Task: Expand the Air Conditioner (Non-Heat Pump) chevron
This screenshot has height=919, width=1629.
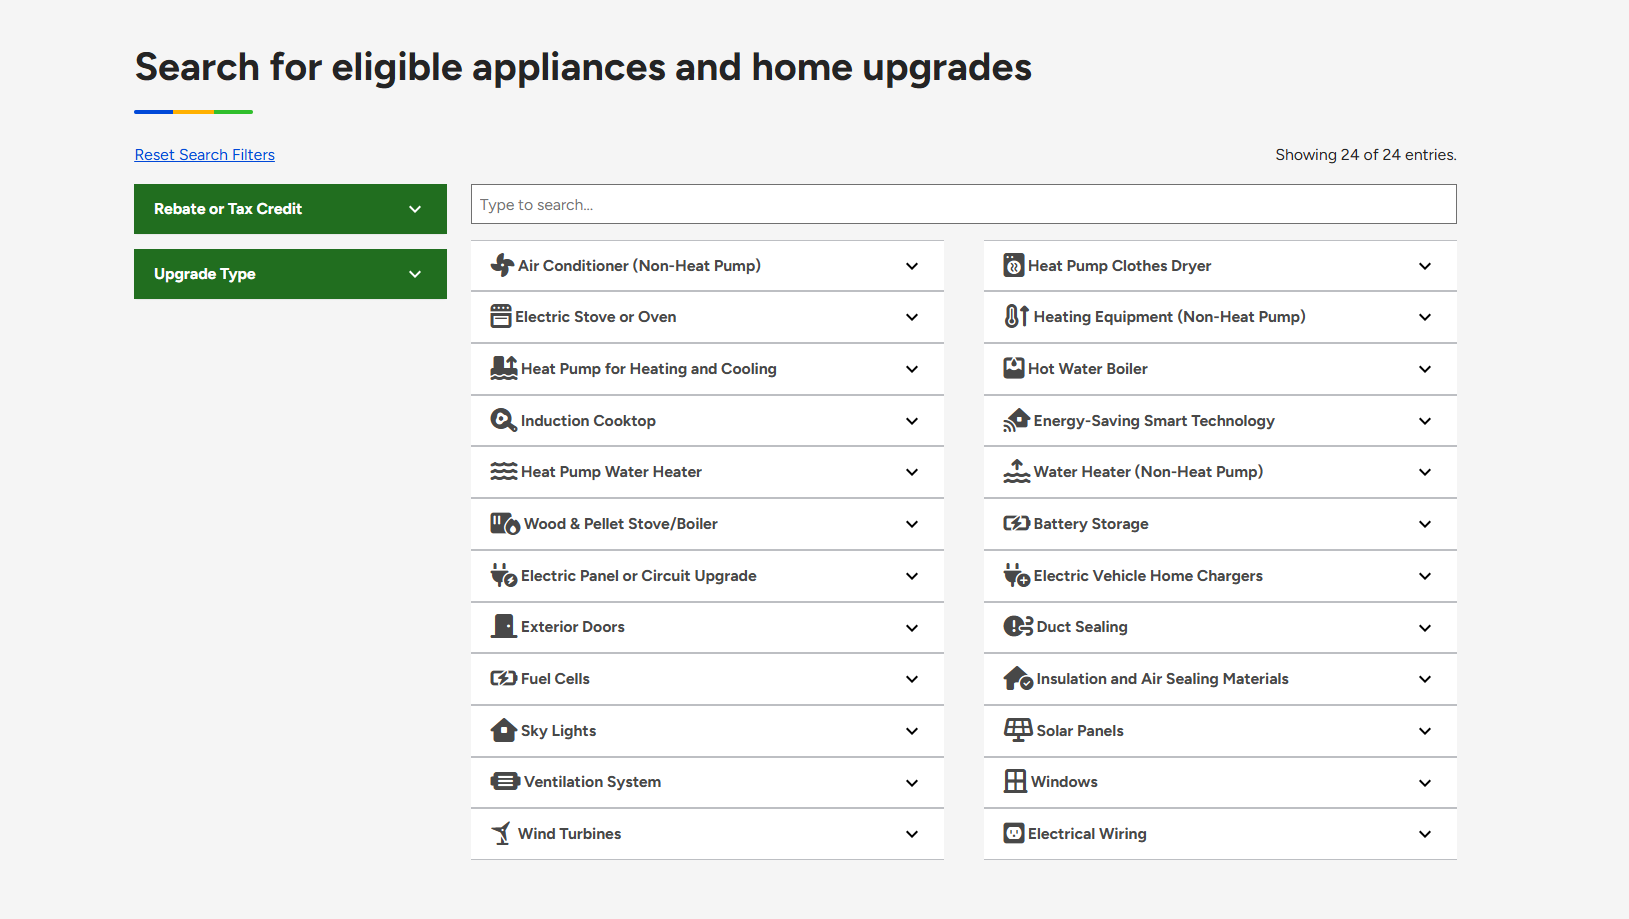Action: coord(912,266)
